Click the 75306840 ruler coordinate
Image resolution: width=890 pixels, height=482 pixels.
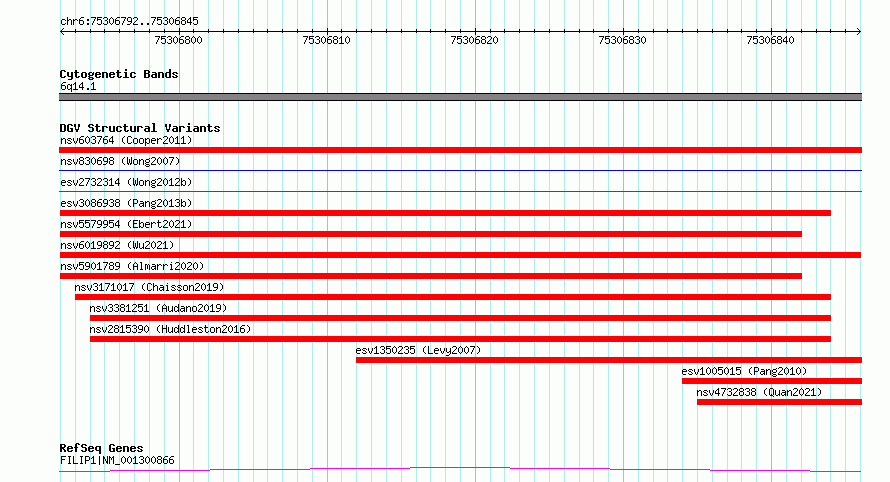[x=771, y=40]
